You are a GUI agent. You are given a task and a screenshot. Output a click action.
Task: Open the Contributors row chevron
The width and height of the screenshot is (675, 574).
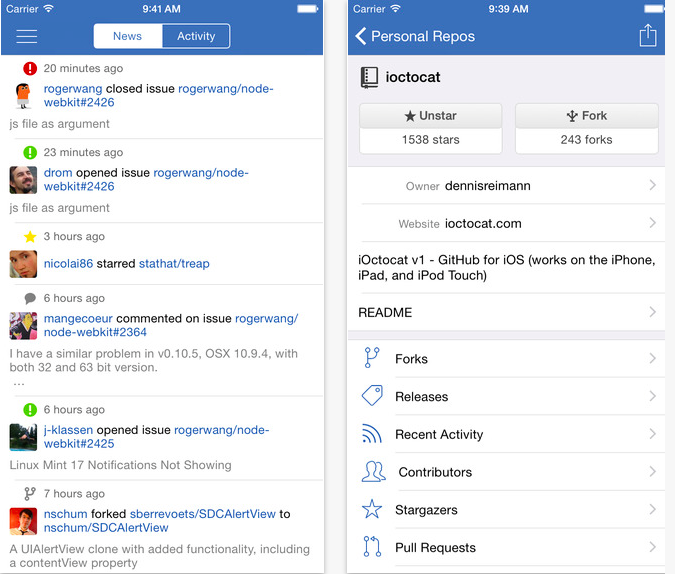click(653, 472)
